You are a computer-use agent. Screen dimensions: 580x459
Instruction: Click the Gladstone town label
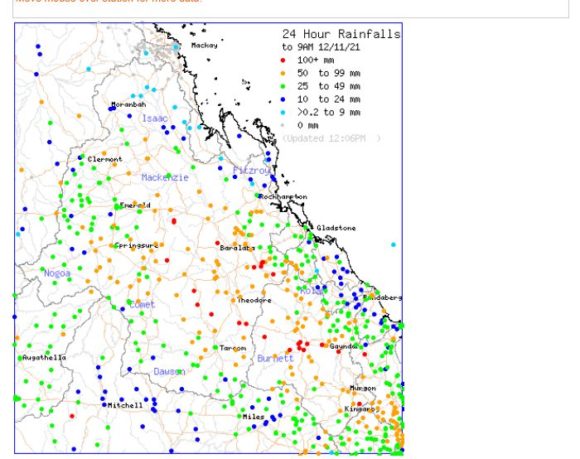pos(336,228)
